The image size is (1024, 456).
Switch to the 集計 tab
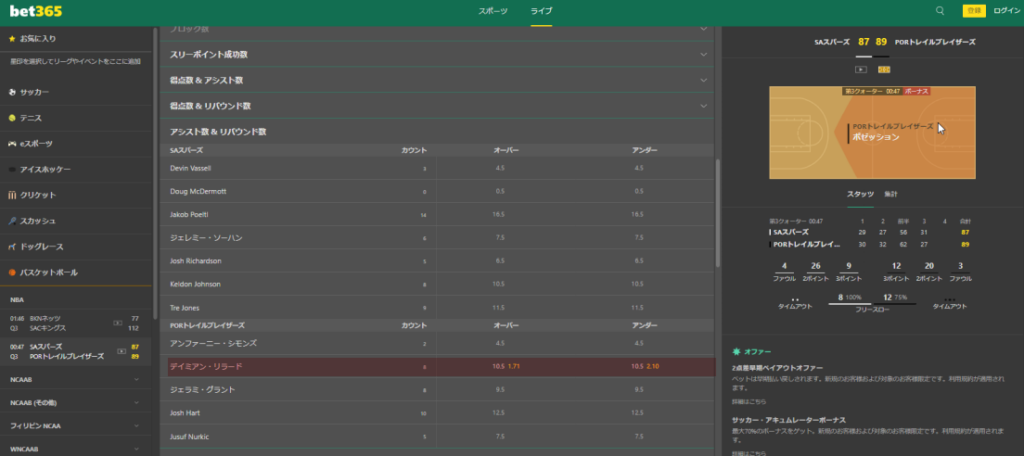click(891, 193)
